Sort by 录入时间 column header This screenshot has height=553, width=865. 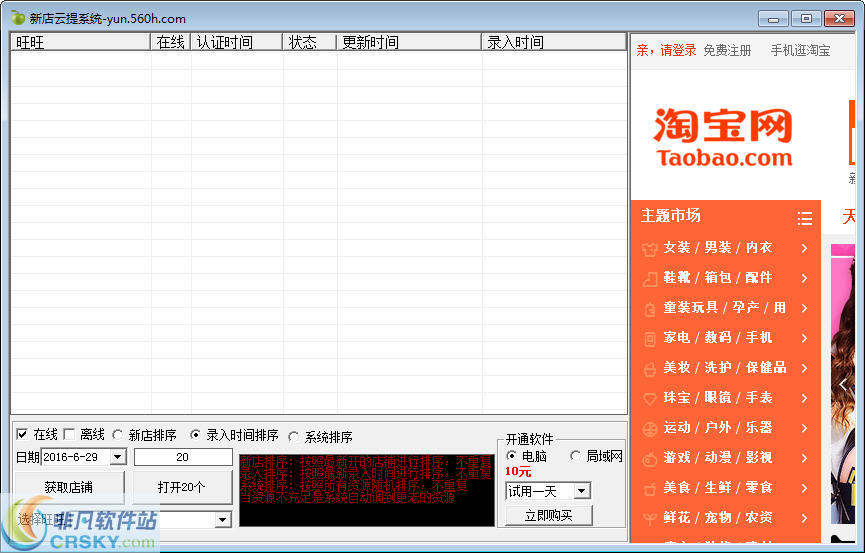coord(554,42)
